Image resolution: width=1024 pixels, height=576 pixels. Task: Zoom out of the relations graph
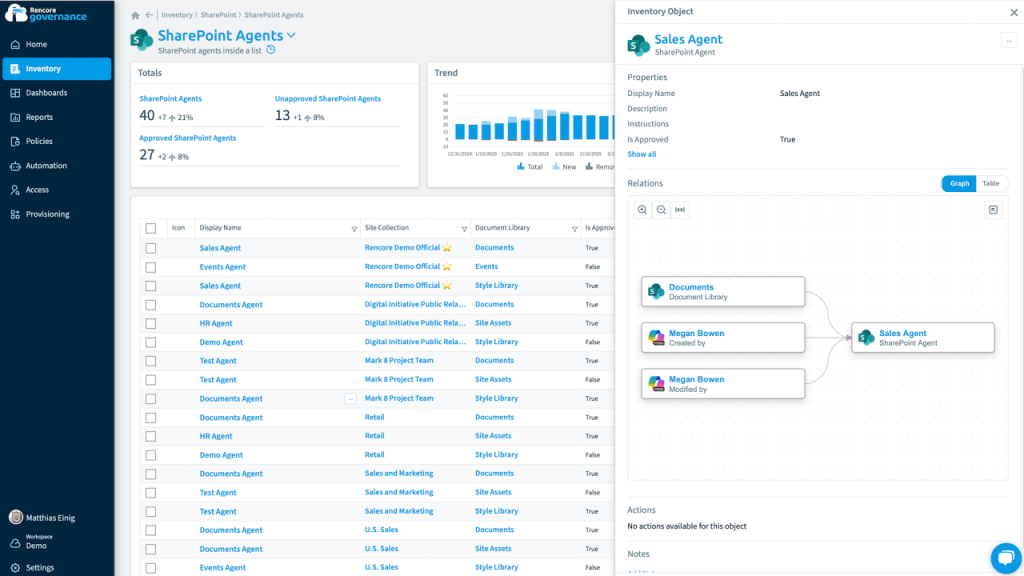click(661, 210)
